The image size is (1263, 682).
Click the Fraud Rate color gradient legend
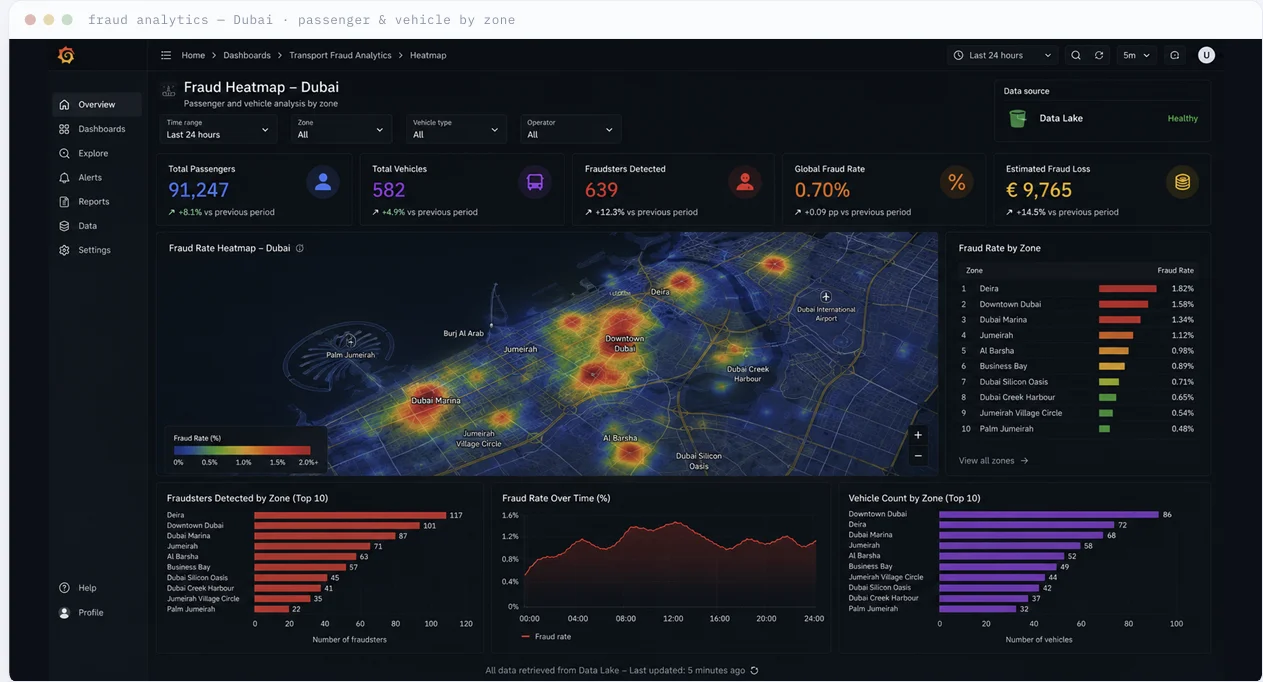point(242,451)
